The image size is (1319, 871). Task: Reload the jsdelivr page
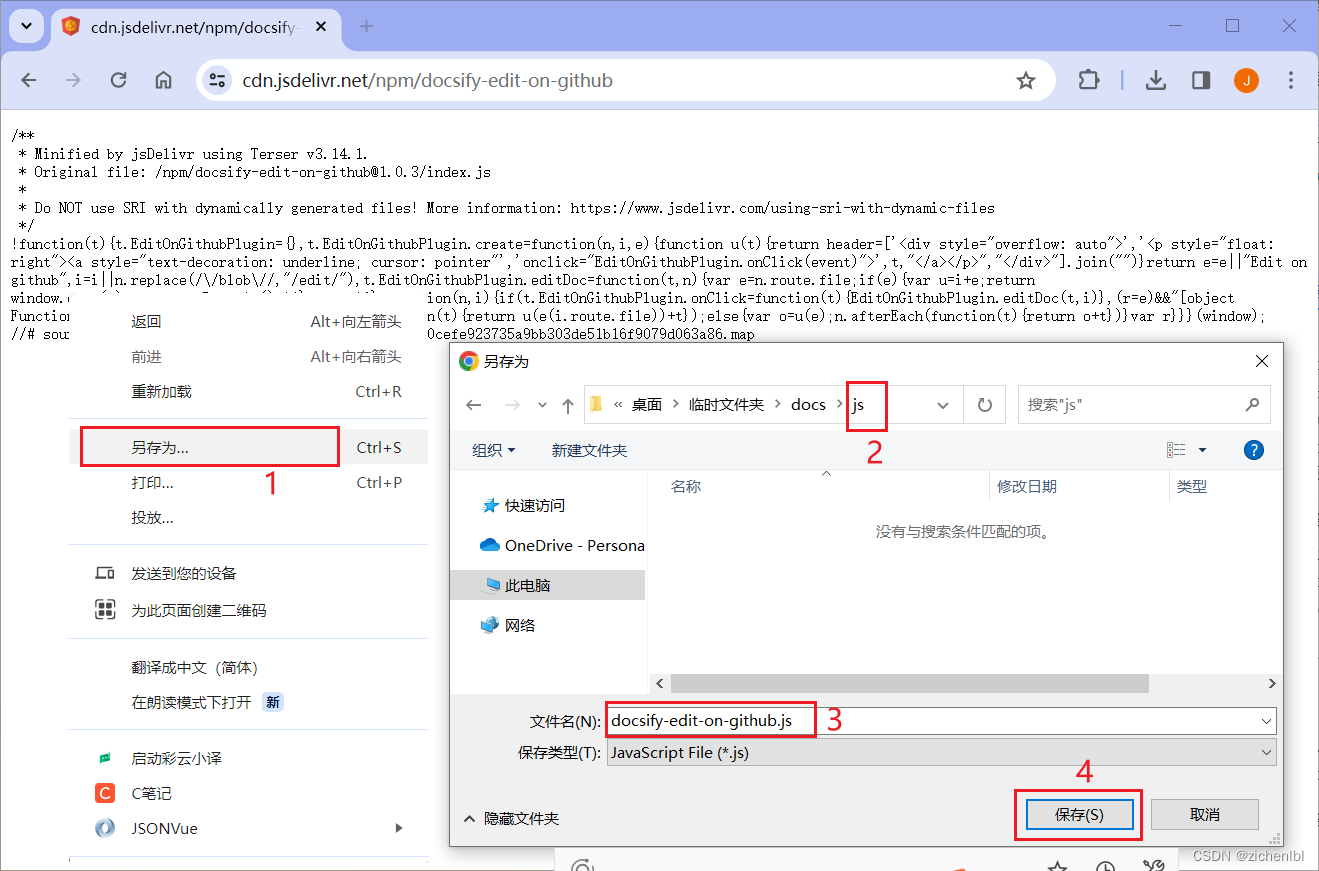118,81
